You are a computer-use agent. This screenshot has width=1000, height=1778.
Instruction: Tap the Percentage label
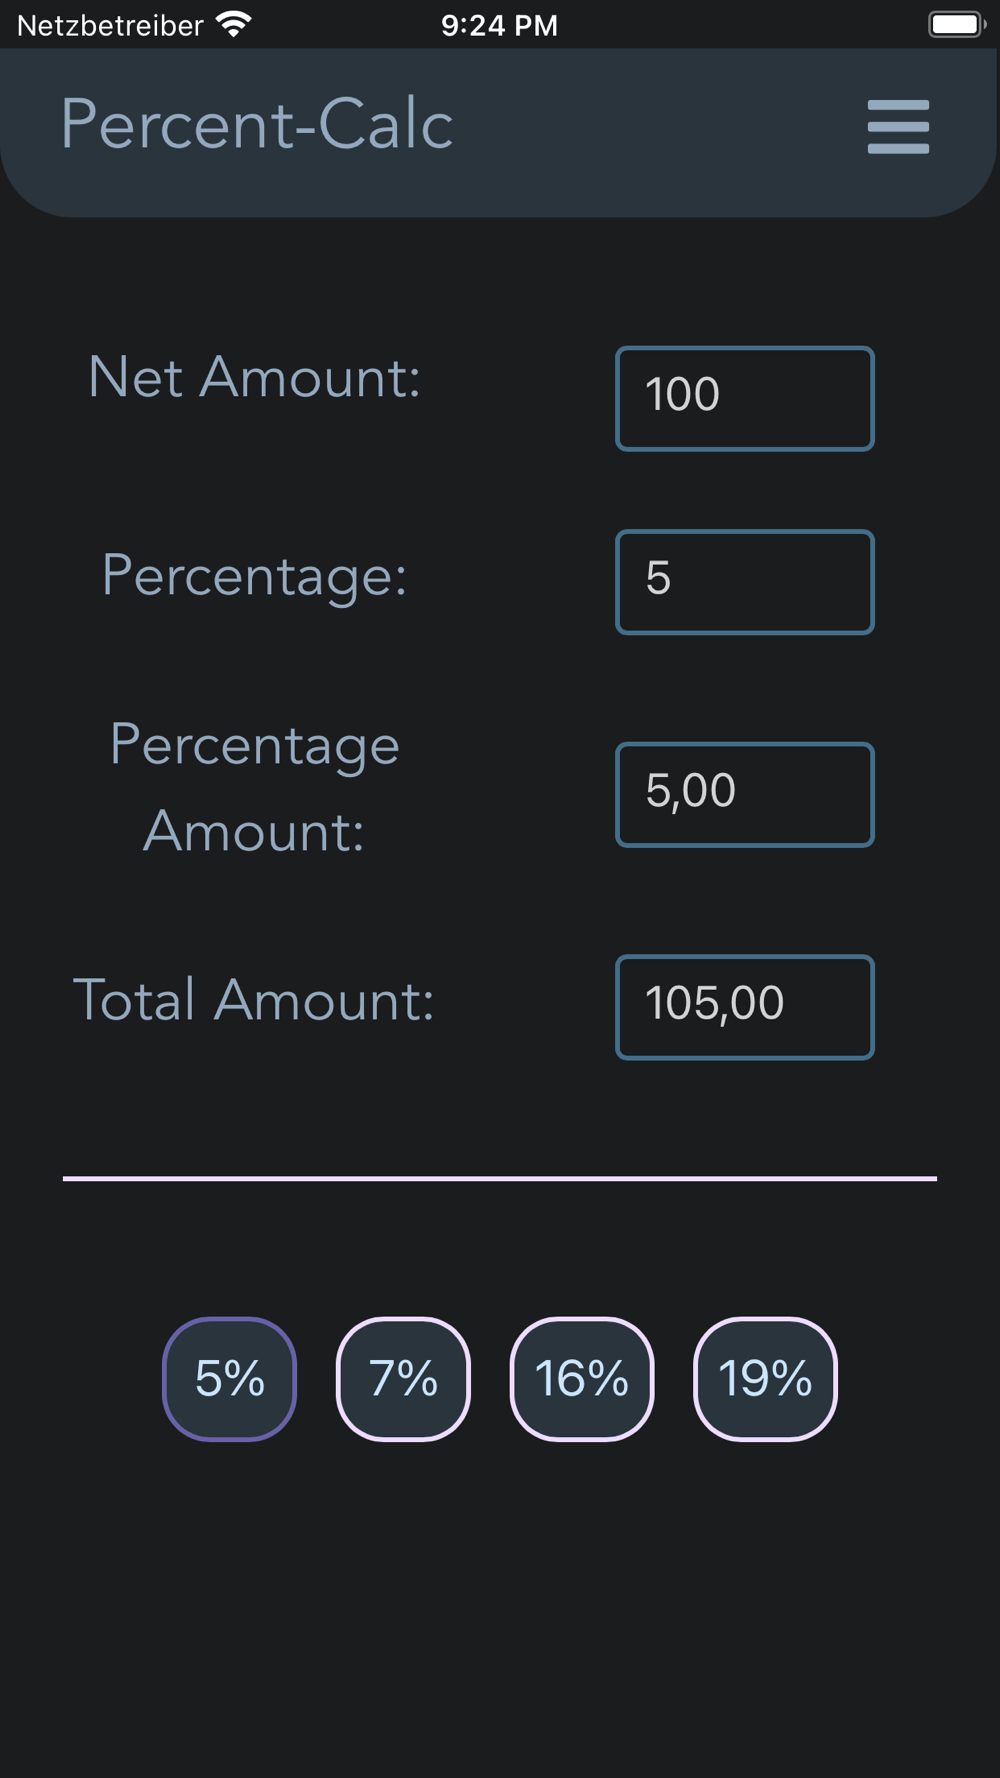pos(254,576)
